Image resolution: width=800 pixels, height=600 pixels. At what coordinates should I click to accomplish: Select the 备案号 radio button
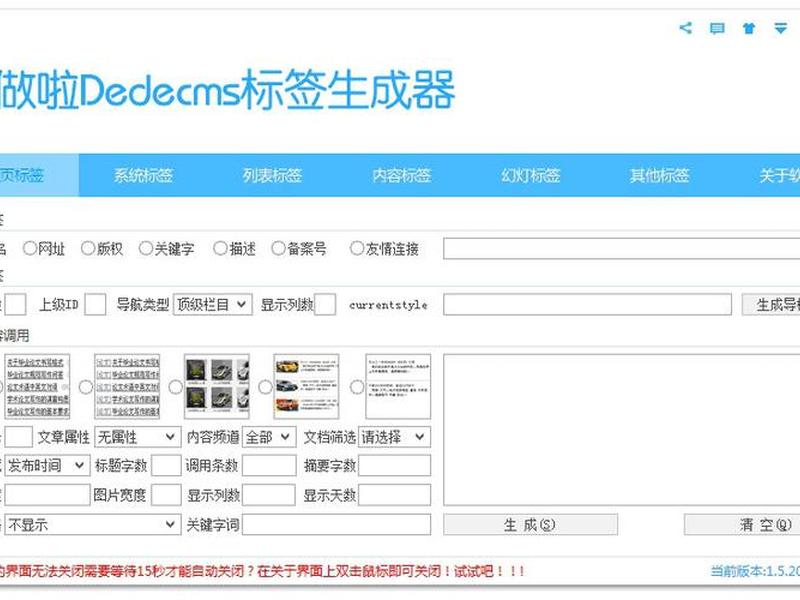279,248
